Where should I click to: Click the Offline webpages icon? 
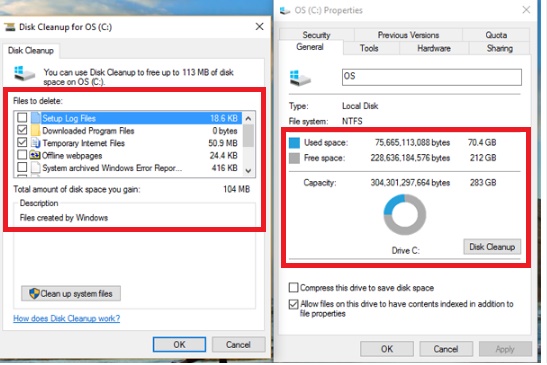tap(35, 155)
